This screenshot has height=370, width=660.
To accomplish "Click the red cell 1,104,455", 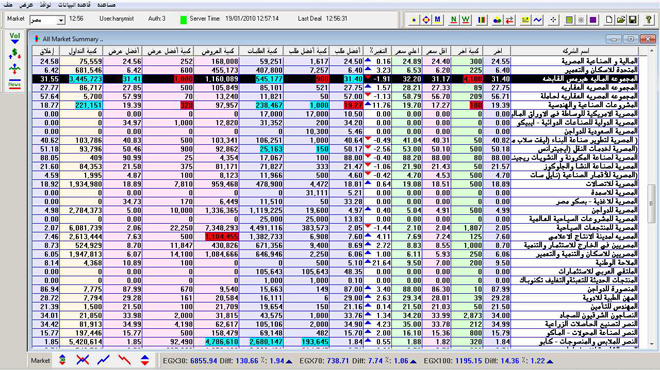I will [x=221, y=237].
